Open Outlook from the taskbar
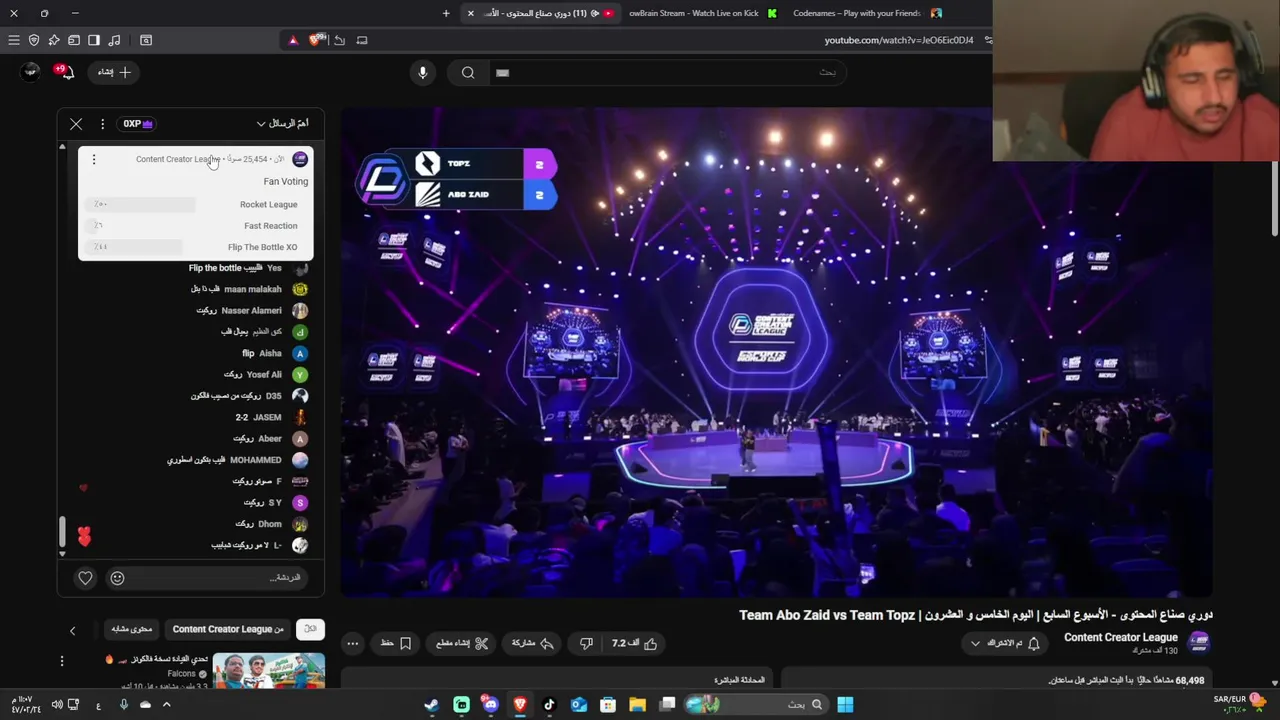The height and width of the screenshot is (720, 1280). coord(578,705)
